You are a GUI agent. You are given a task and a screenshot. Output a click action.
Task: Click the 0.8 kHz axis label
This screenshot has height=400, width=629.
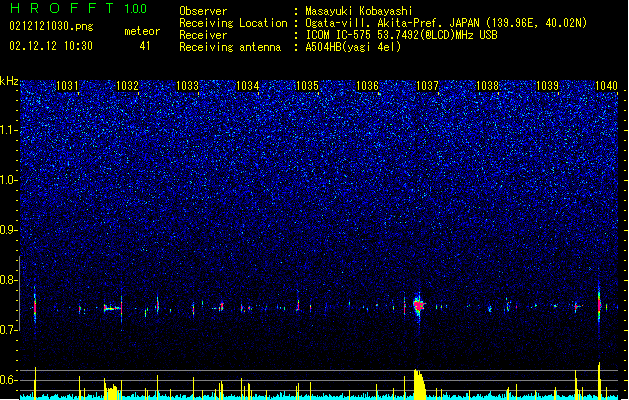point(9,280)
